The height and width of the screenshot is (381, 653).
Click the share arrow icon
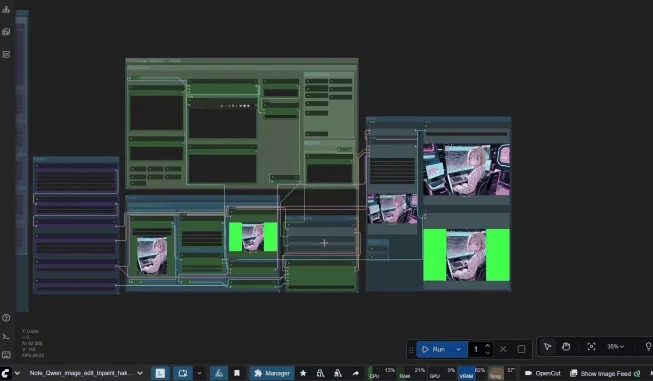[356, 373]
